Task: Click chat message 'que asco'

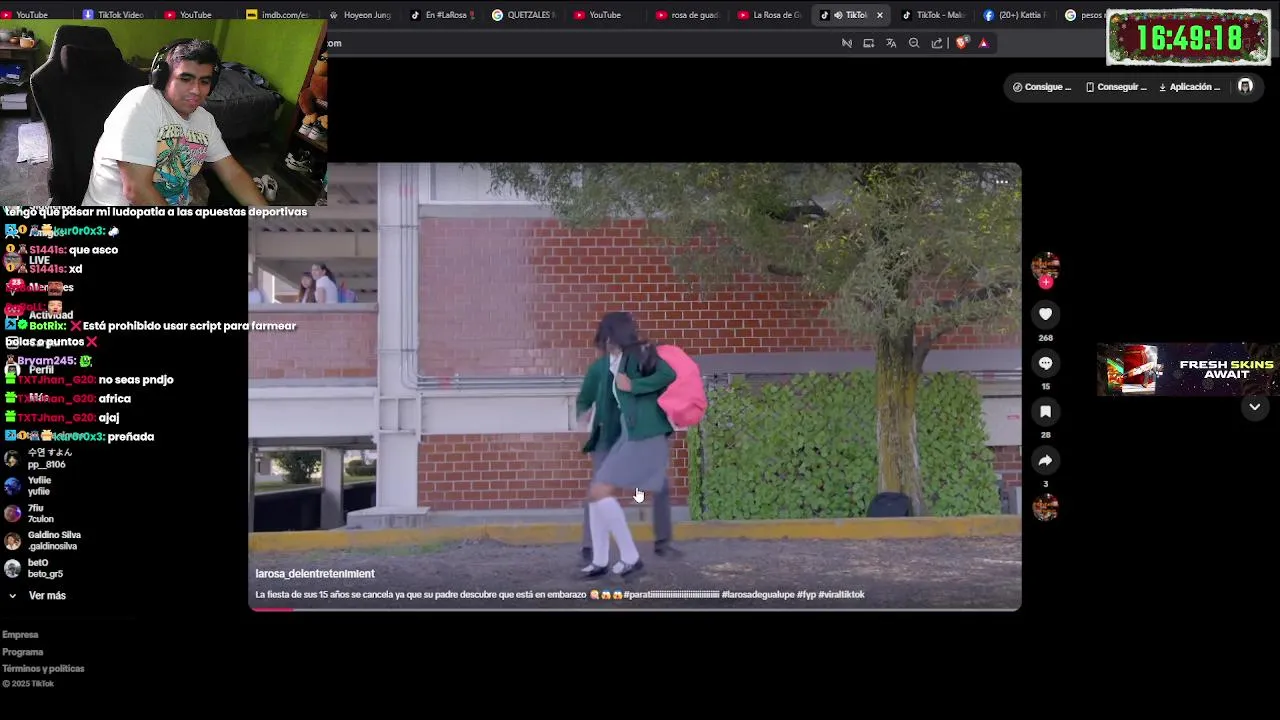Action: pos(93,250)
